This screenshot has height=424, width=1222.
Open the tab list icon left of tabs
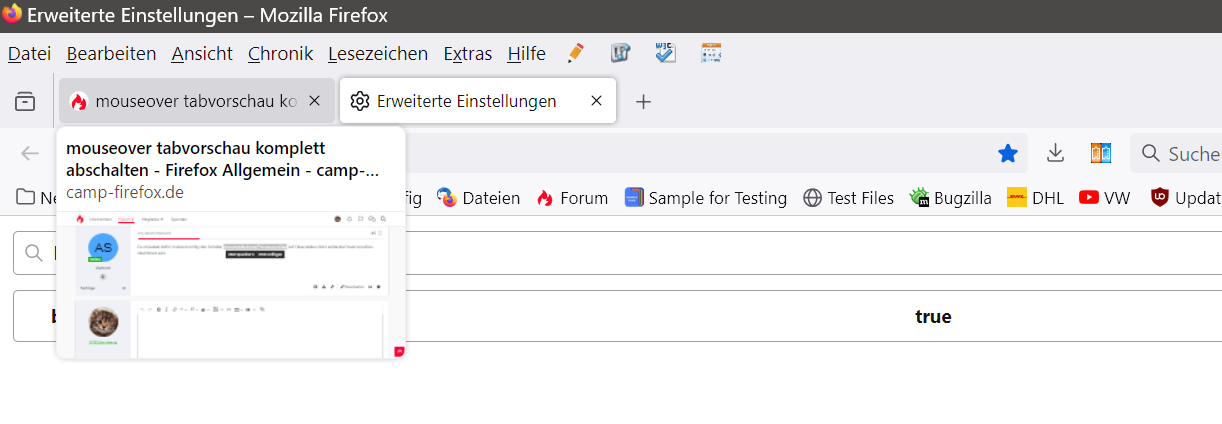[x=25, y=101]
